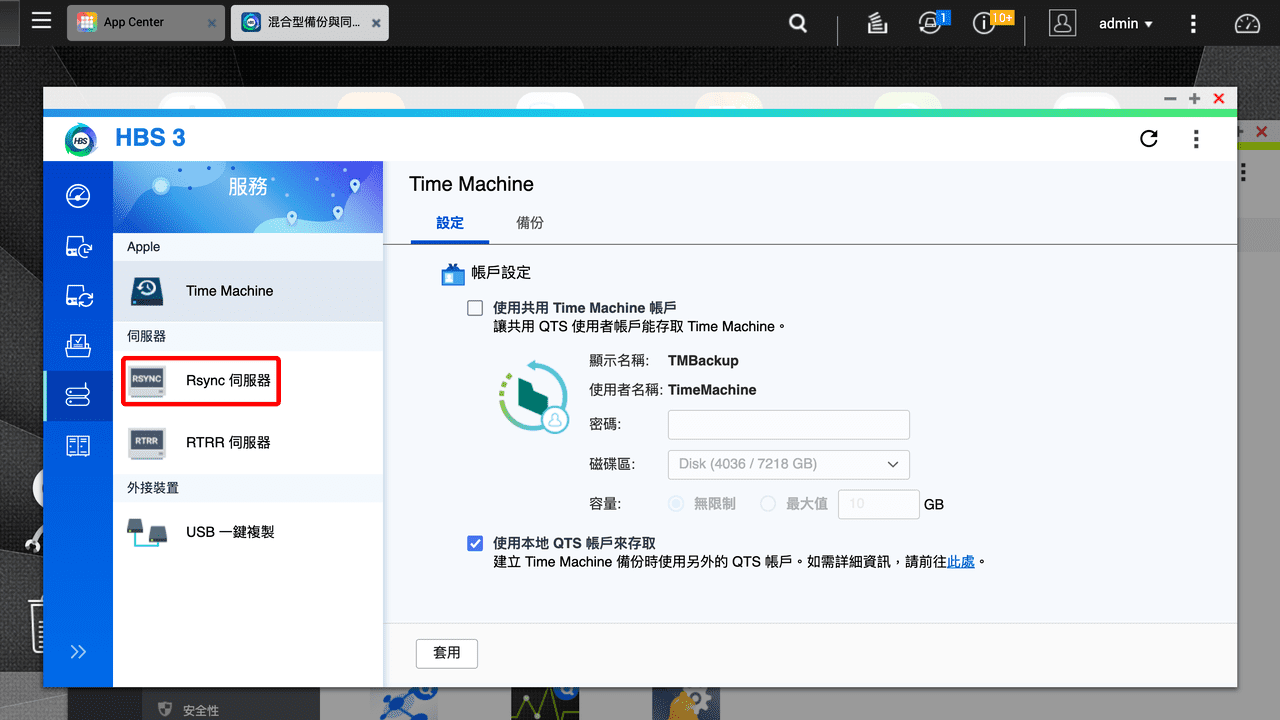Open the 磁碟區 disk selection dropdown

point(788,464)
